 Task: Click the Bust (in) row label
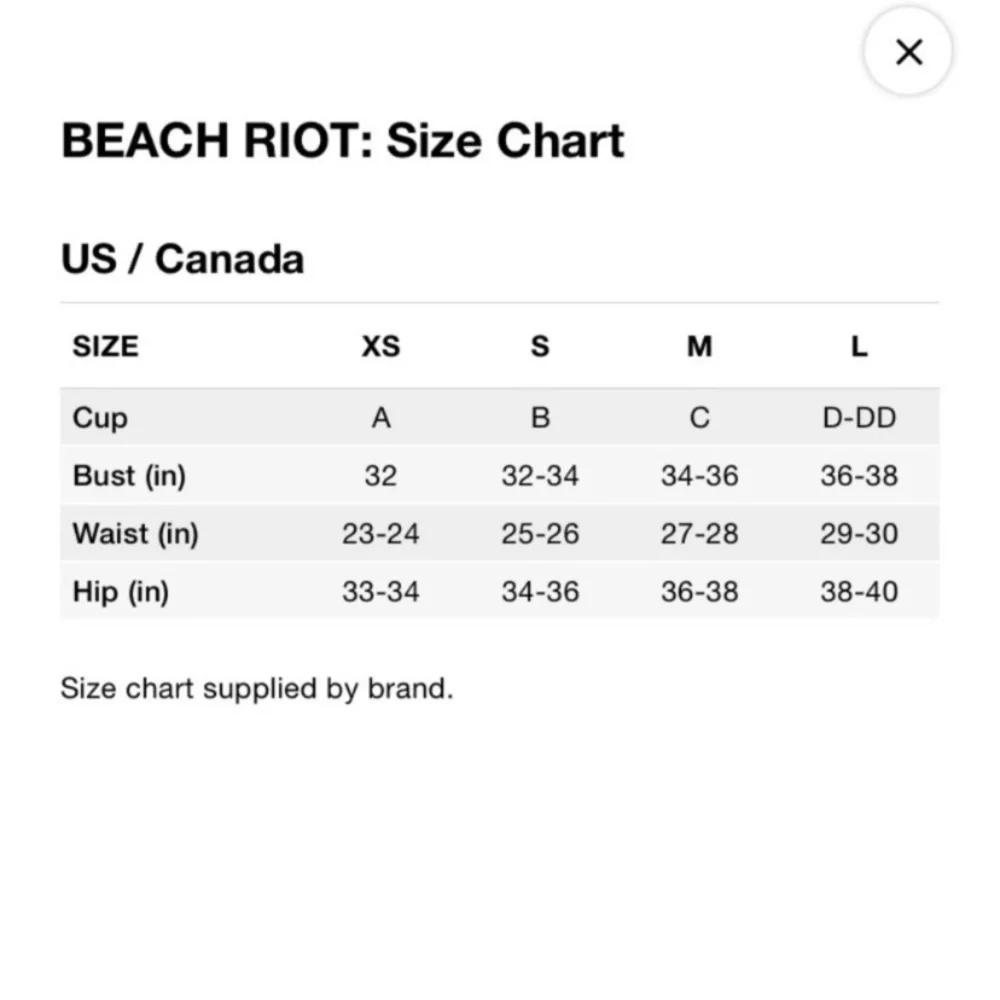[x=129, y=476]
